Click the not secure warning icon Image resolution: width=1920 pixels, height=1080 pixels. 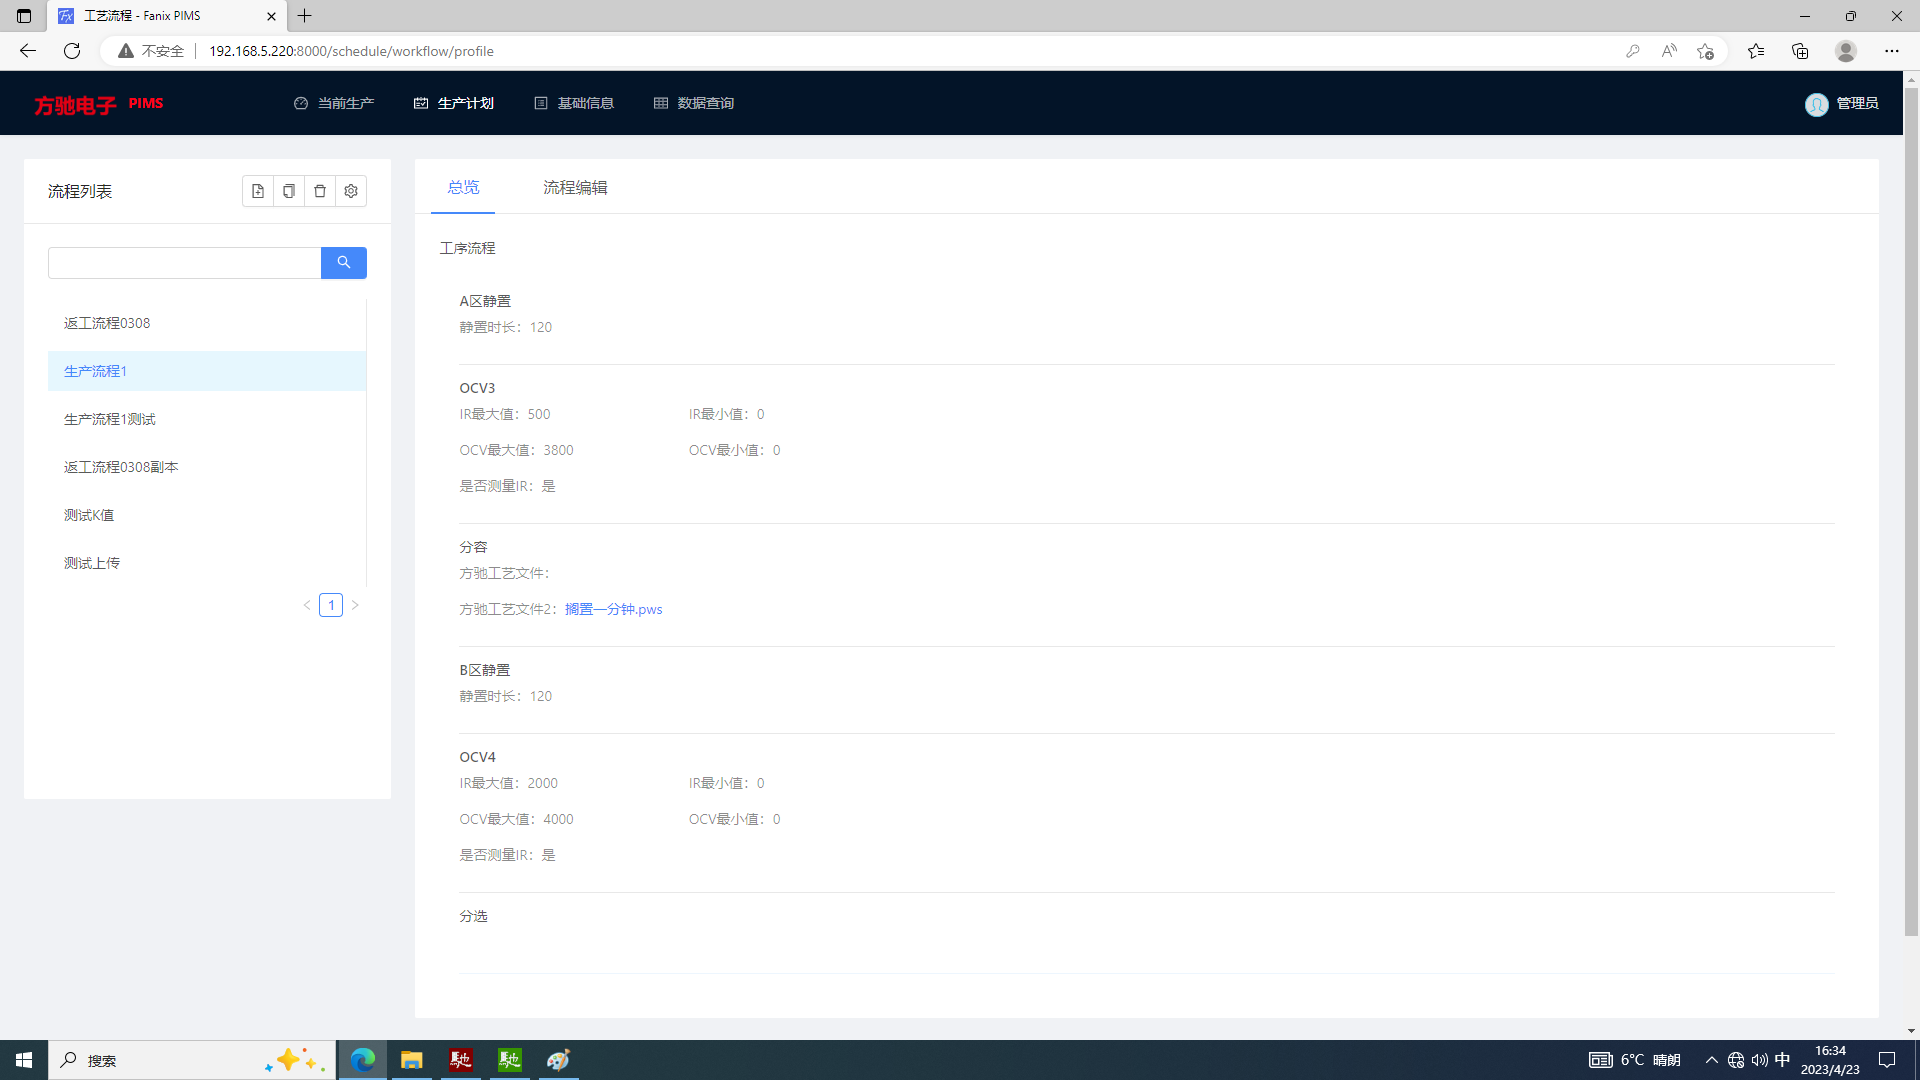tap(125, 51)
